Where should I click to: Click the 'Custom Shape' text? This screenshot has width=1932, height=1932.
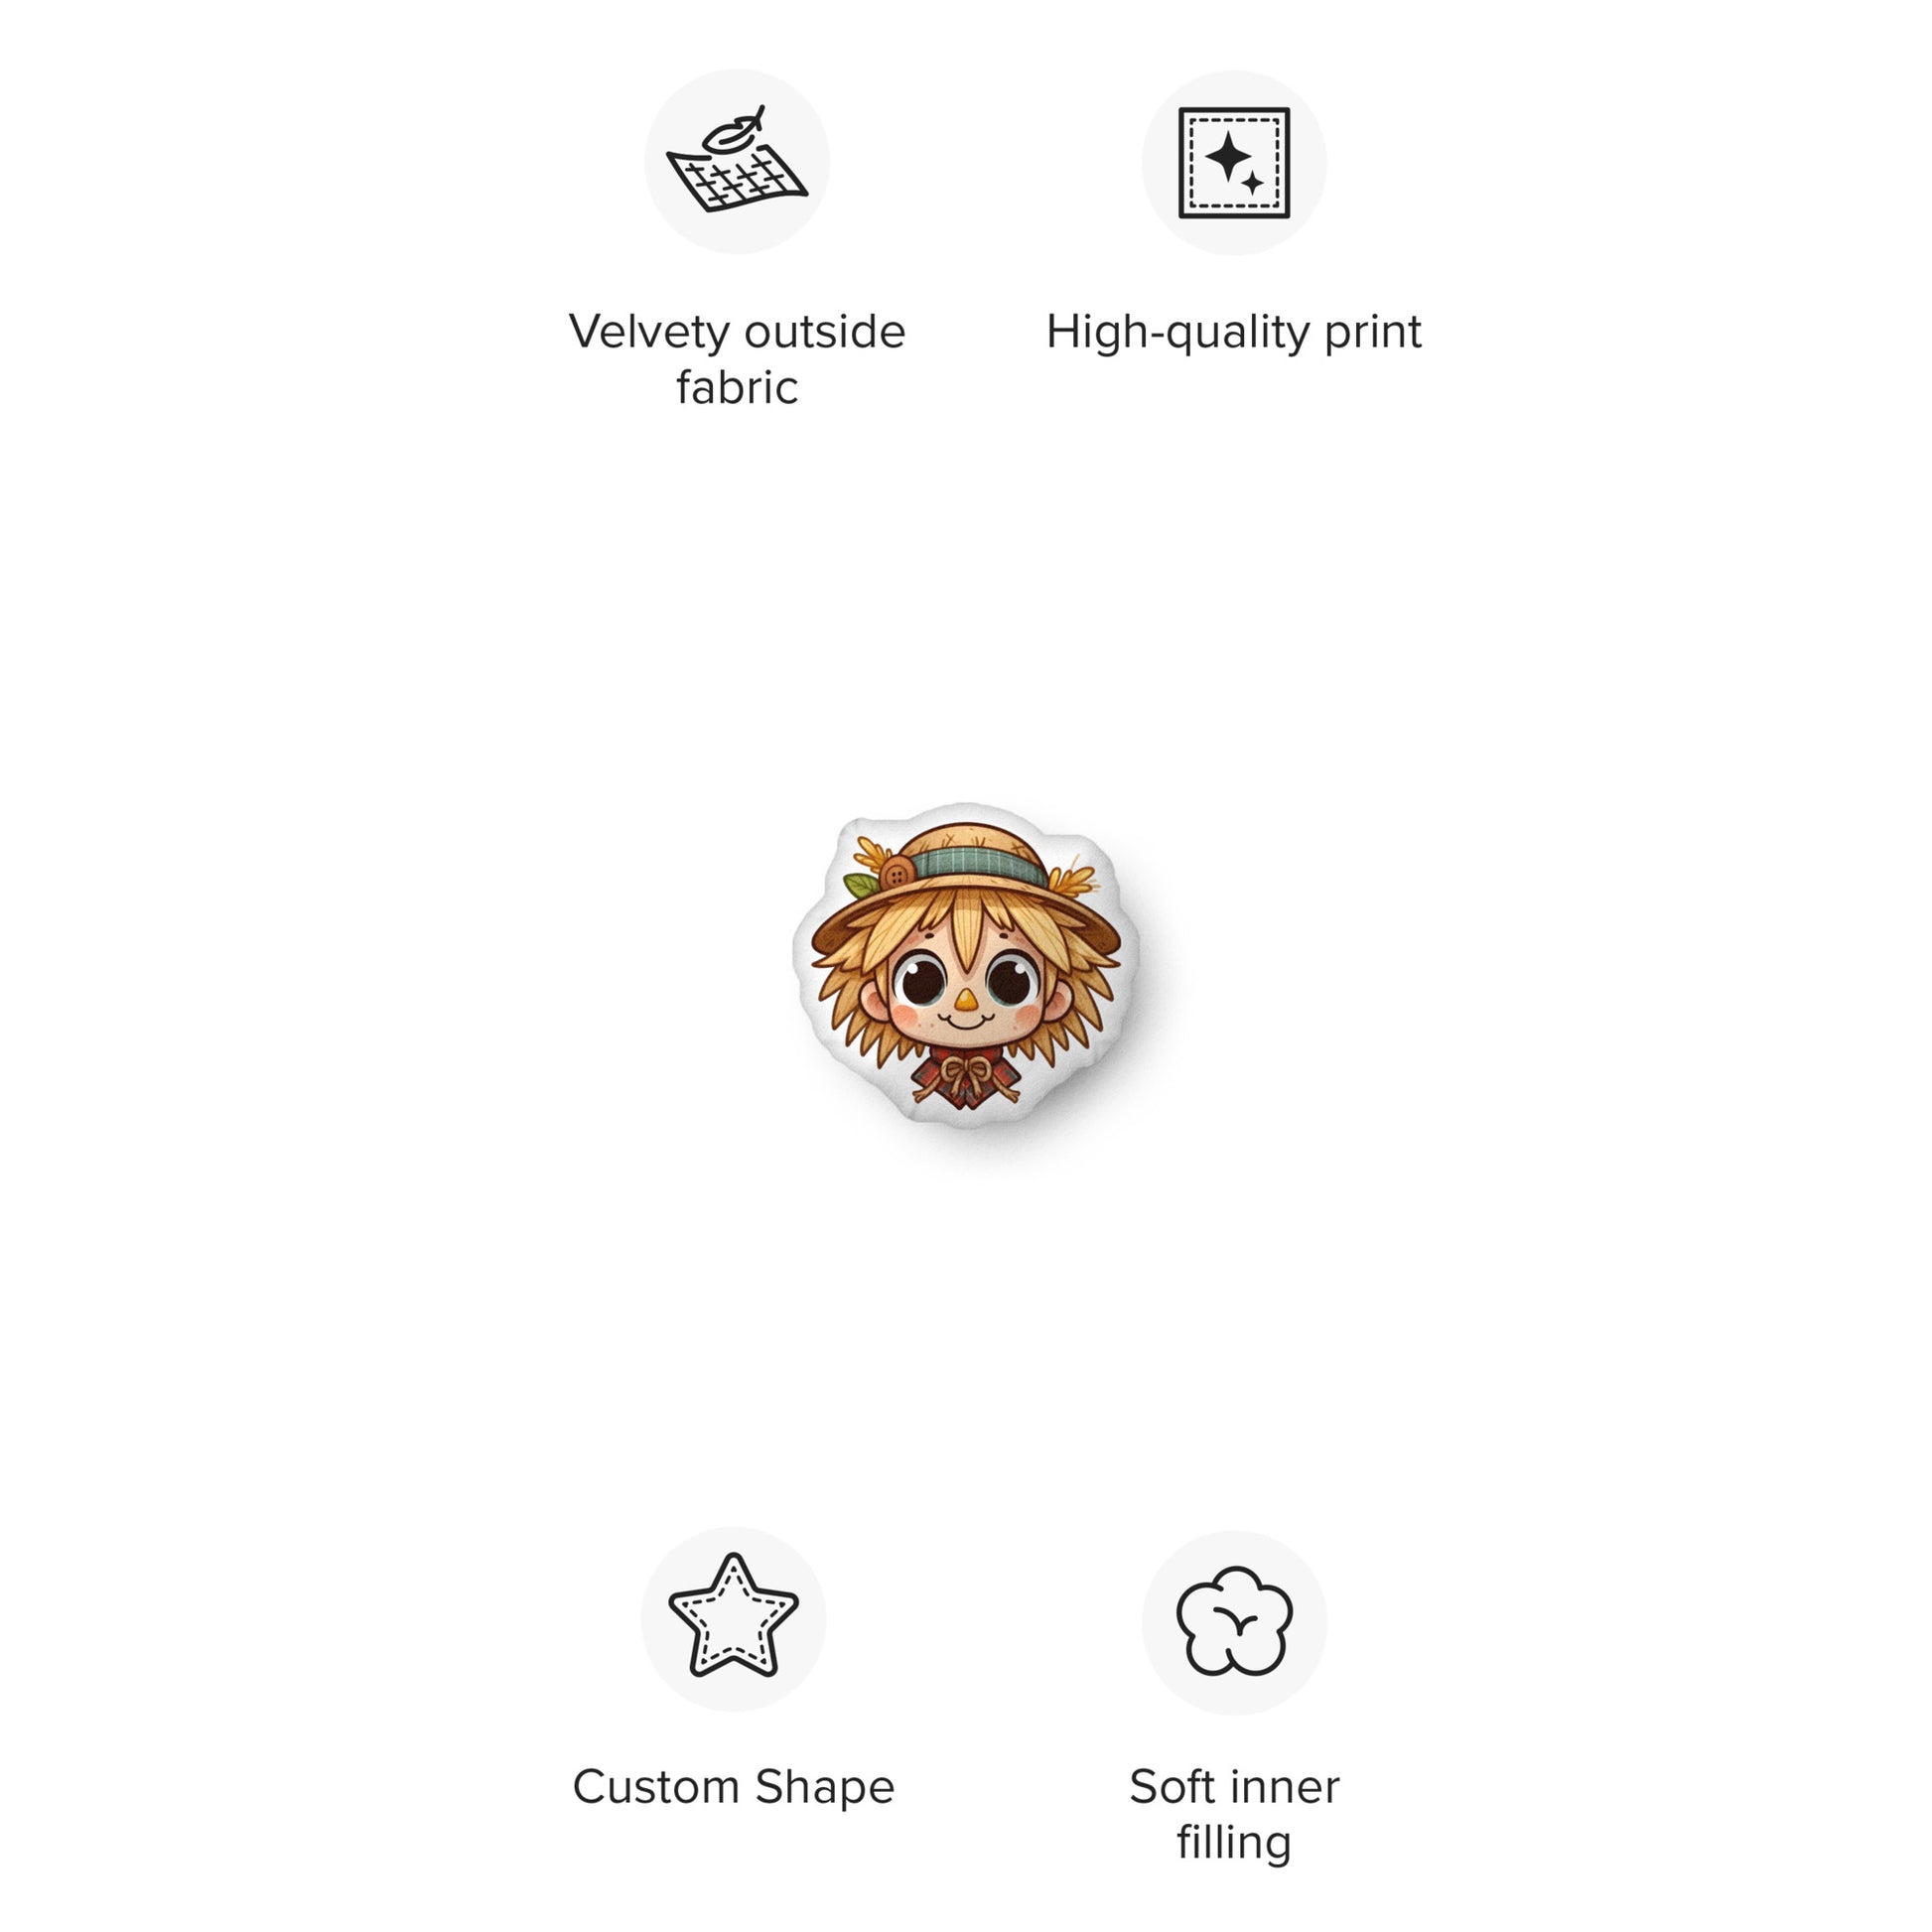coord(733,1787)
